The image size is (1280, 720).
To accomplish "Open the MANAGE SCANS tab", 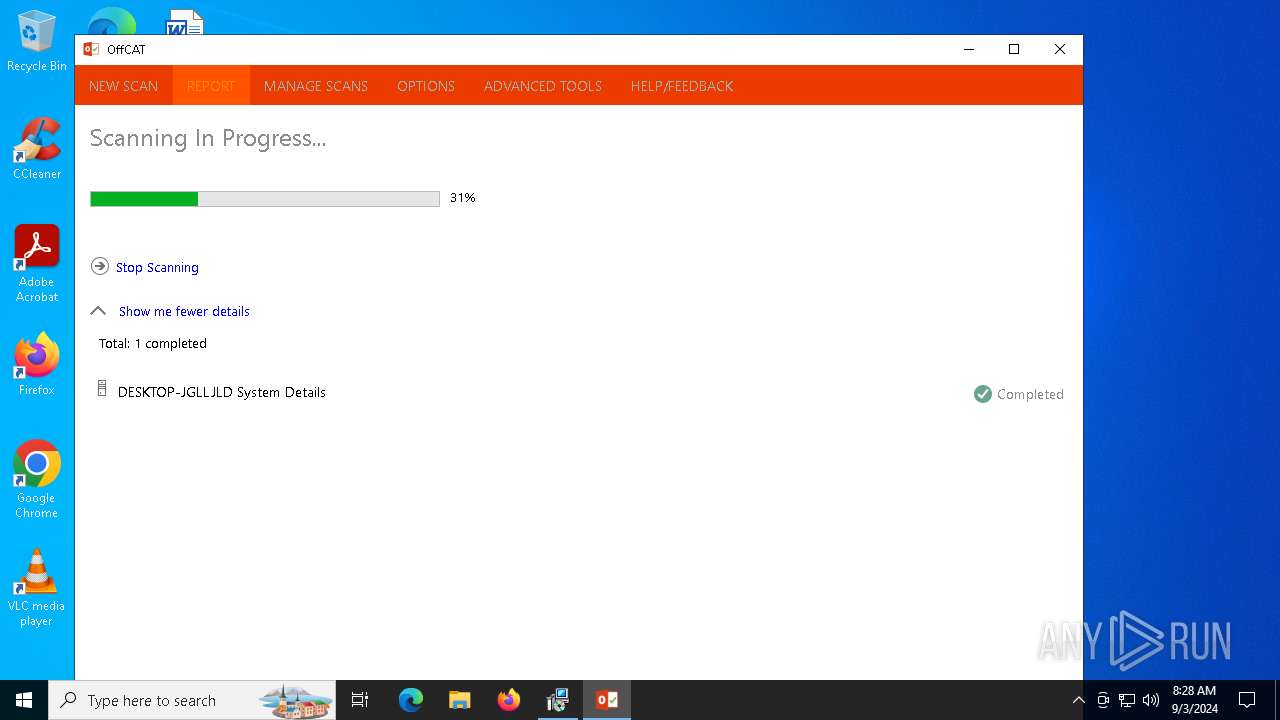I will tap(316, 86).
